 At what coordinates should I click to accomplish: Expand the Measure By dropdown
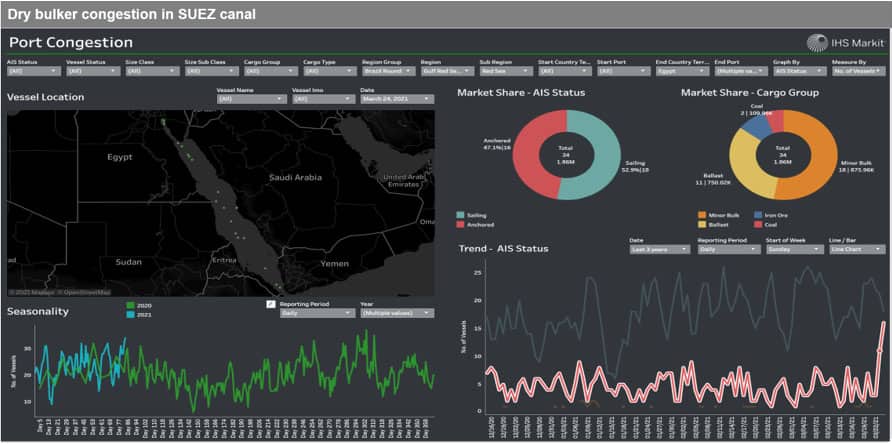point(857,72)
